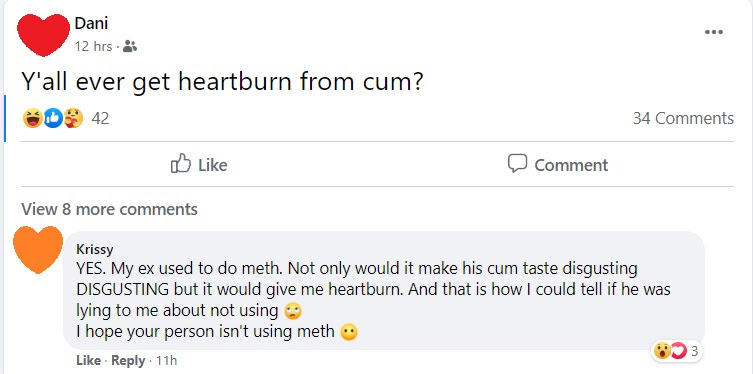Reply to Krissy's comment
The height and width of the screenshot is (374, 753).
[128, 361]
